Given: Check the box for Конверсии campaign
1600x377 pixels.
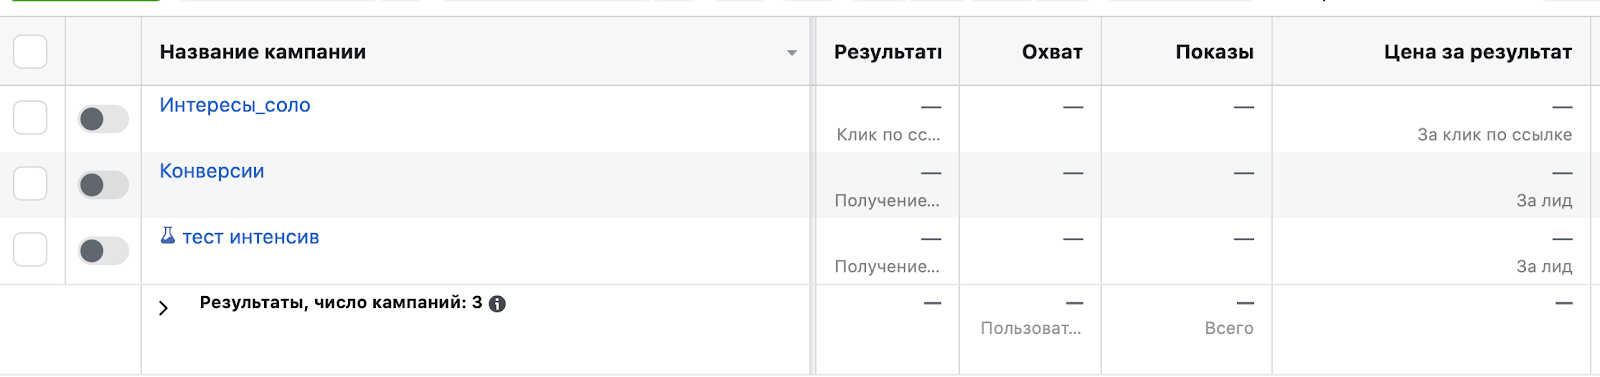Looking at the screenshot, I should pyautogui.click(x=30, y=184).
